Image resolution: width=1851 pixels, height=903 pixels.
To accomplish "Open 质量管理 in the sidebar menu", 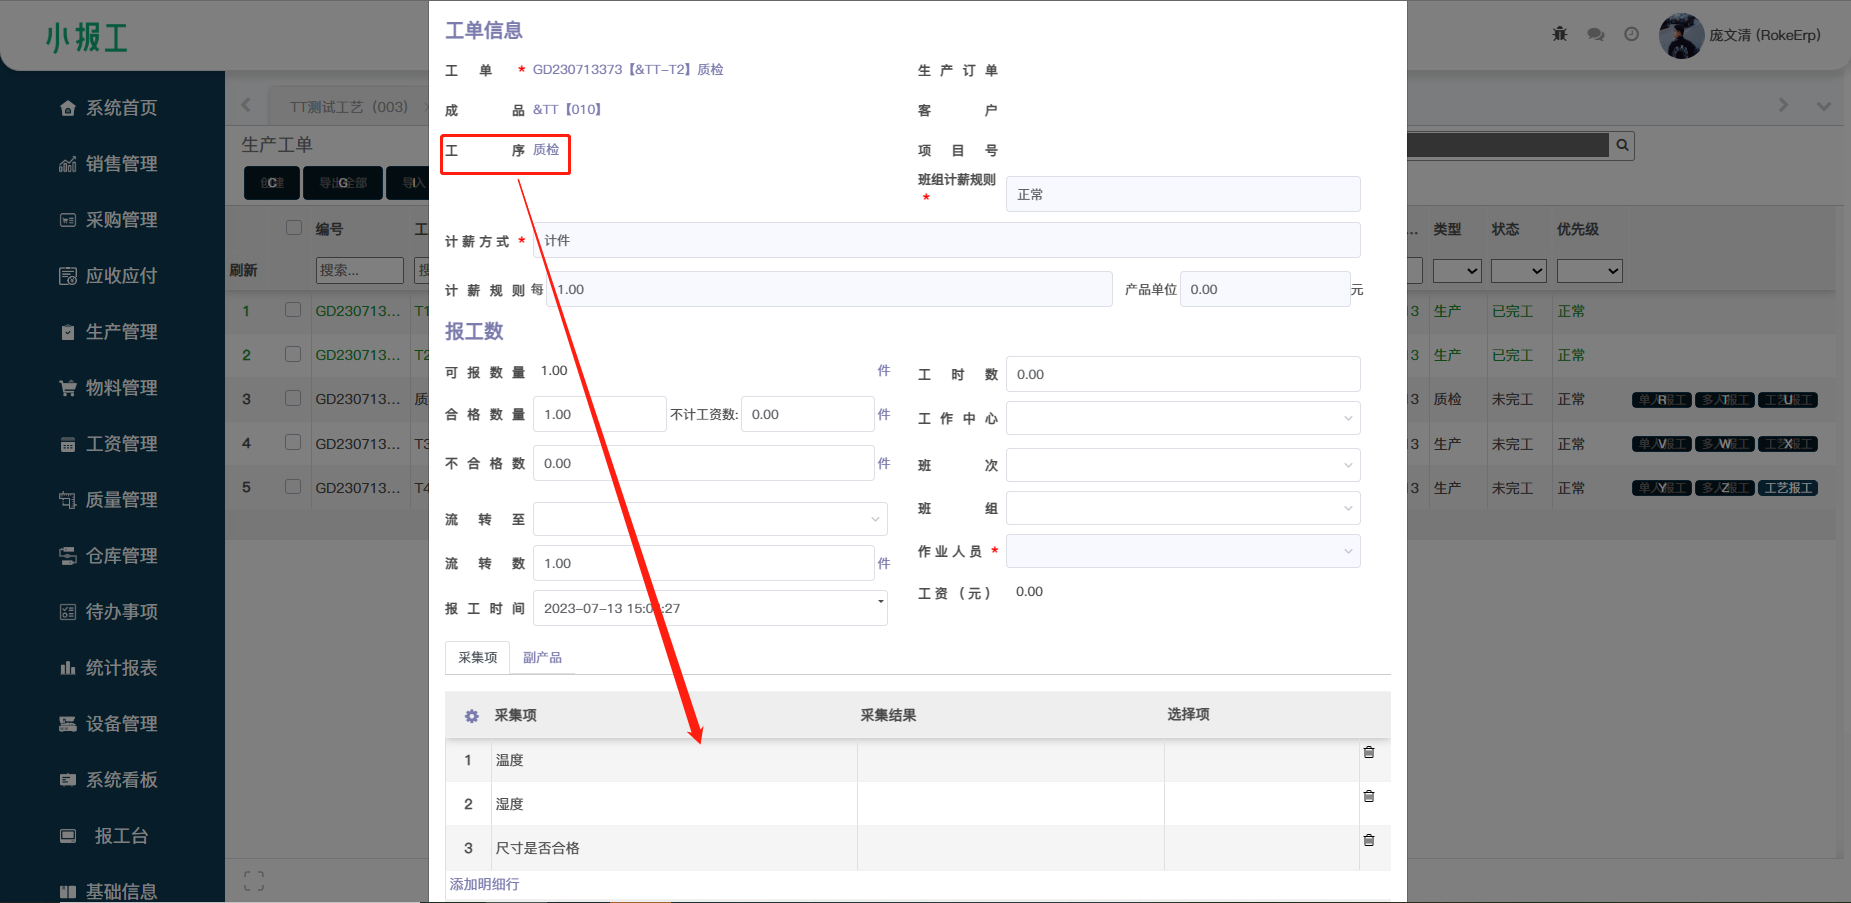I will click(121, 500).
